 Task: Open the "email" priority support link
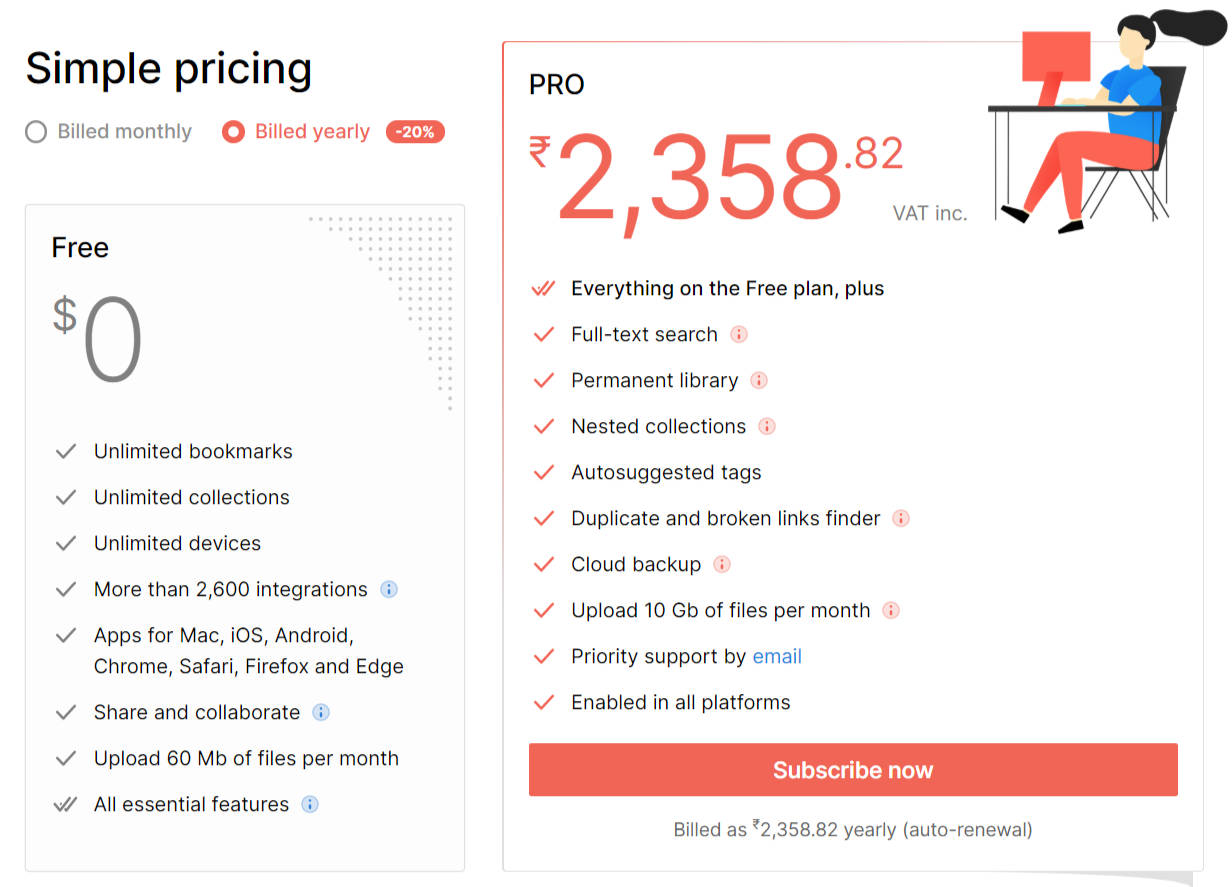777,656
